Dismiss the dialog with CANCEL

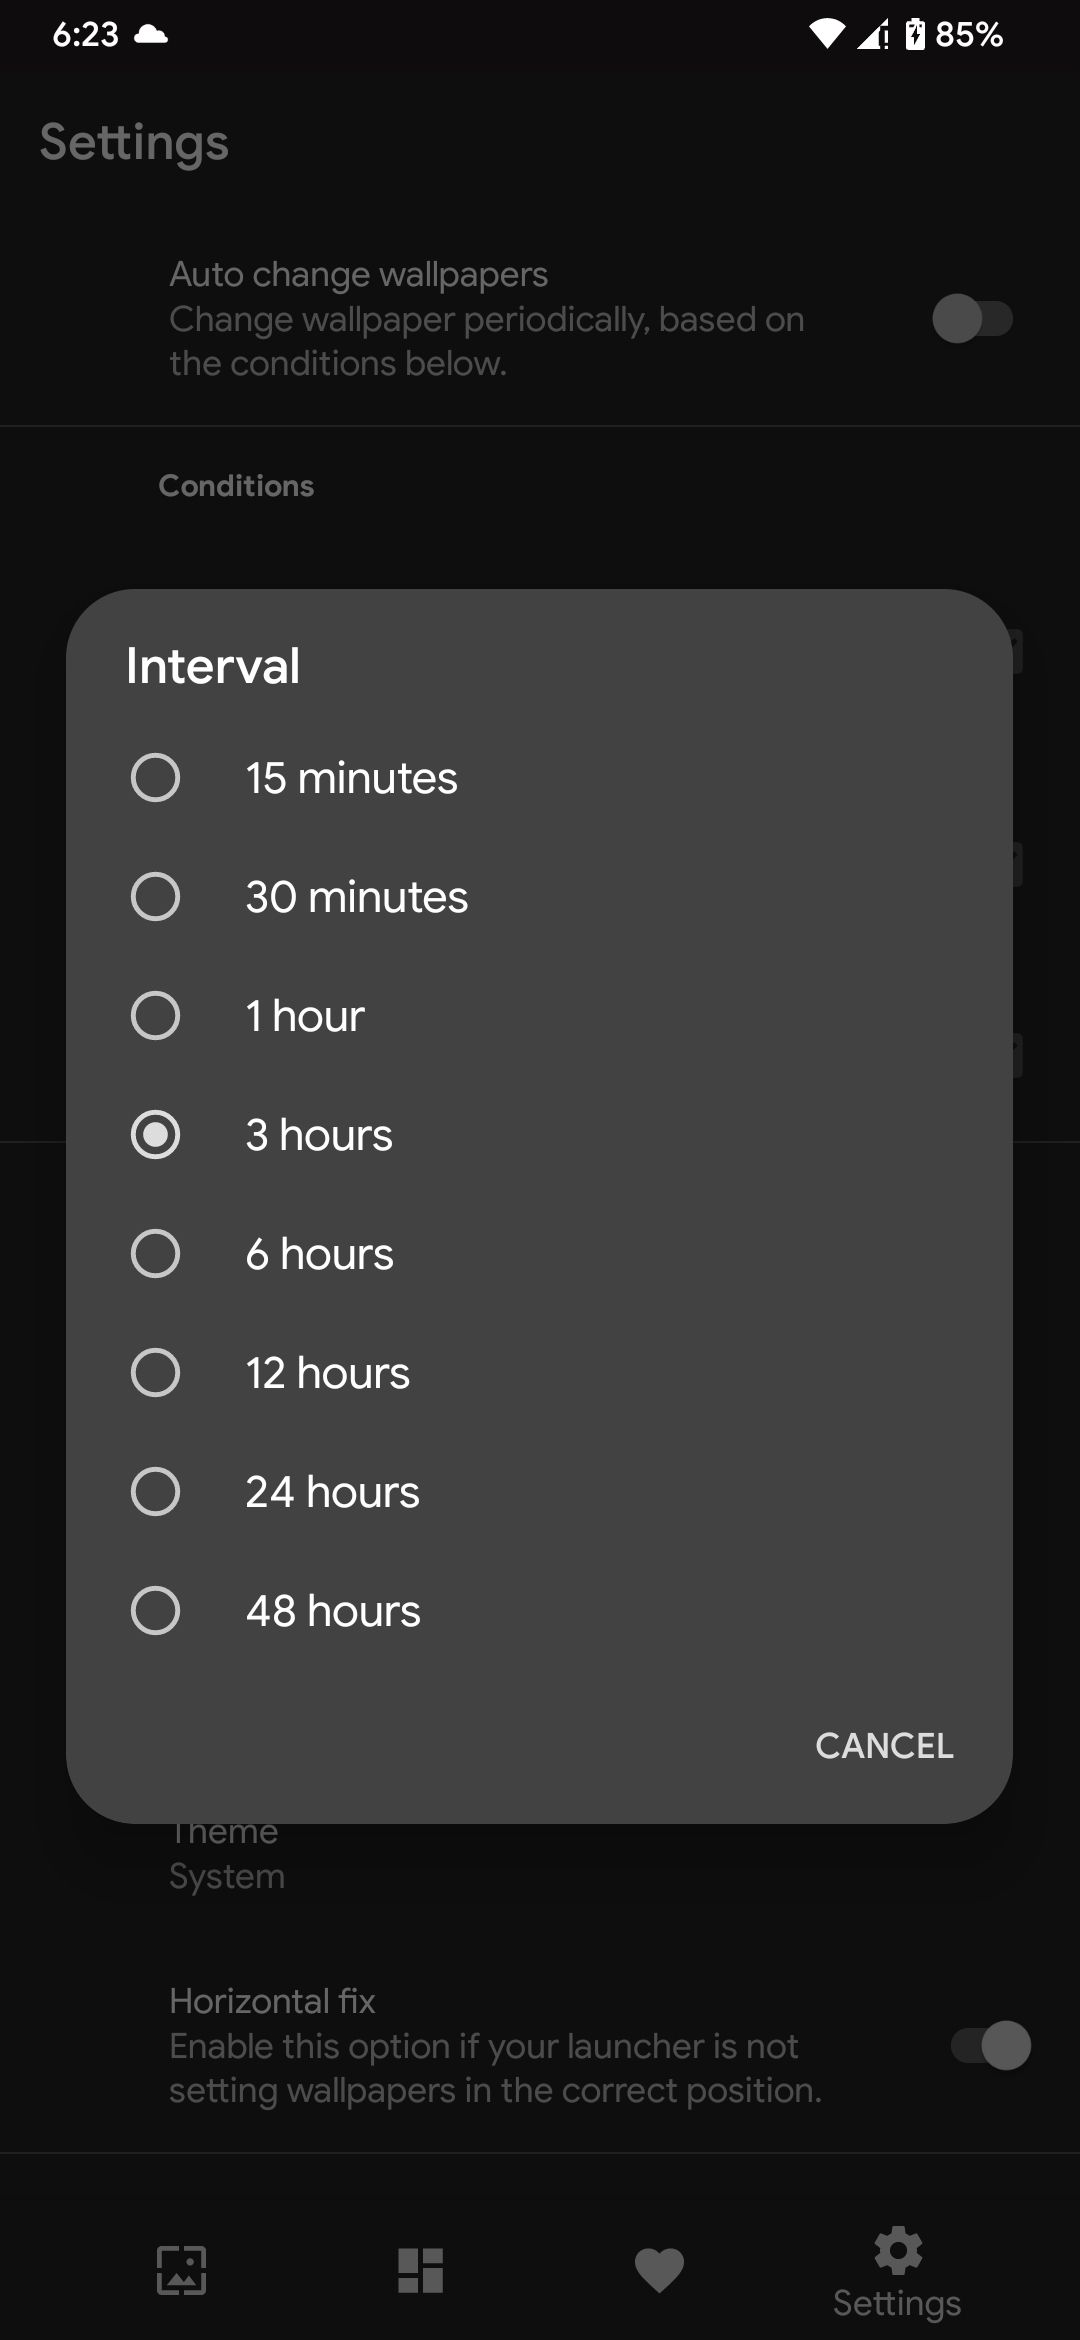pyautogui.click(x=883, y=1745)
